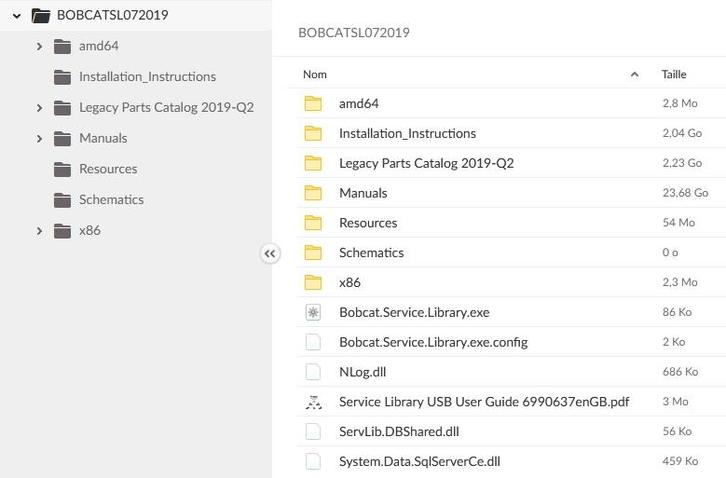Click Installation_Instructions folder icon in sidebar tree

click(62, 77)
